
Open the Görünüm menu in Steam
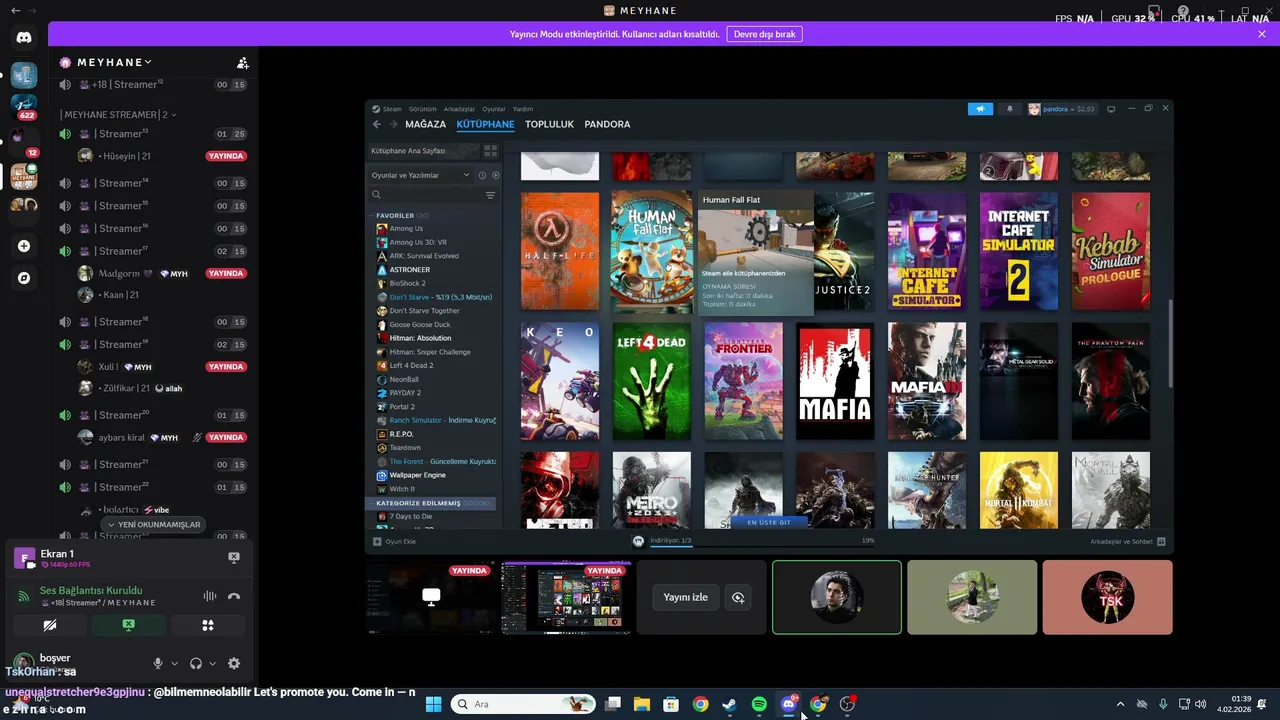422,109
